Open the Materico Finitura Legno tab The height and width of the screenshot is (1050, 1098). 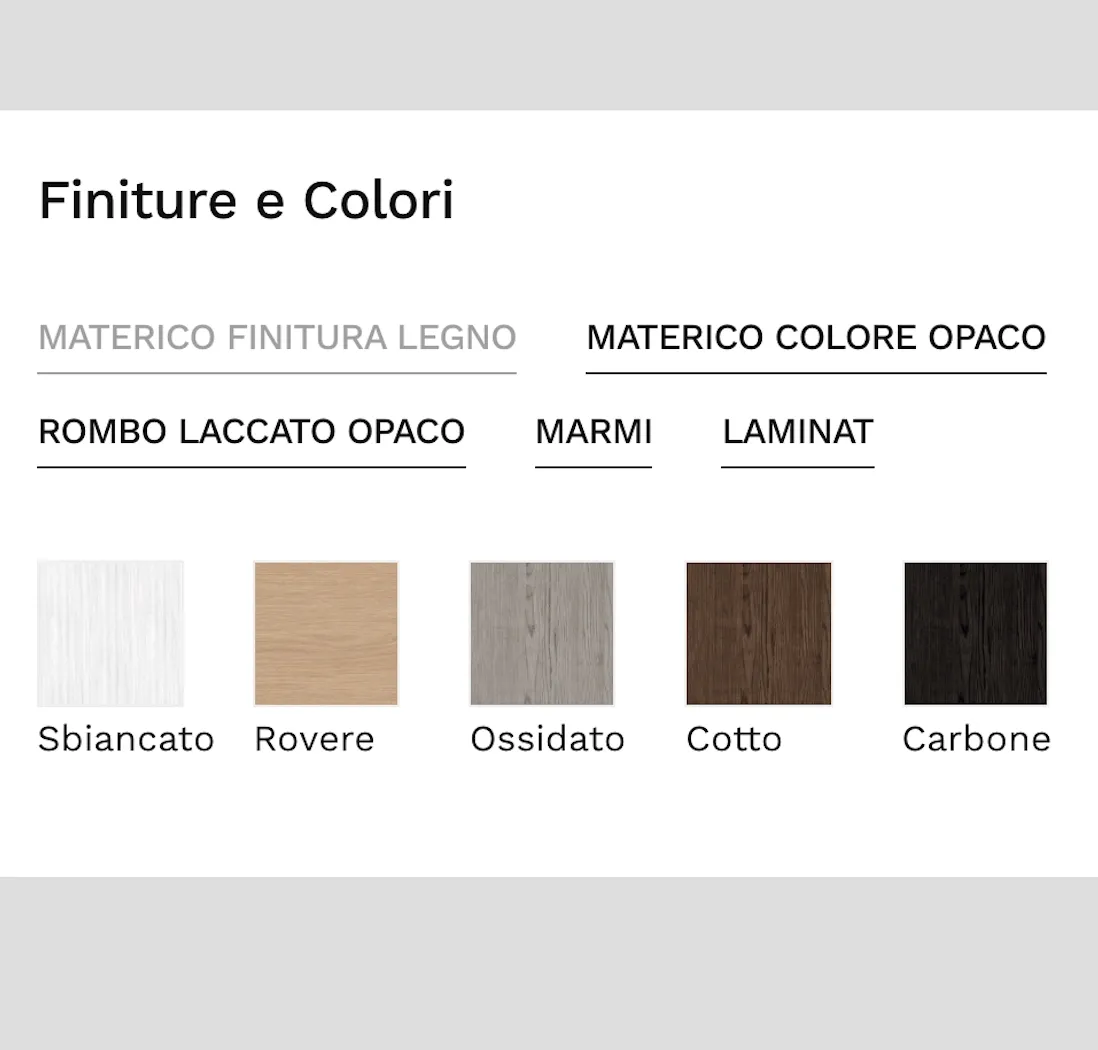277,338
